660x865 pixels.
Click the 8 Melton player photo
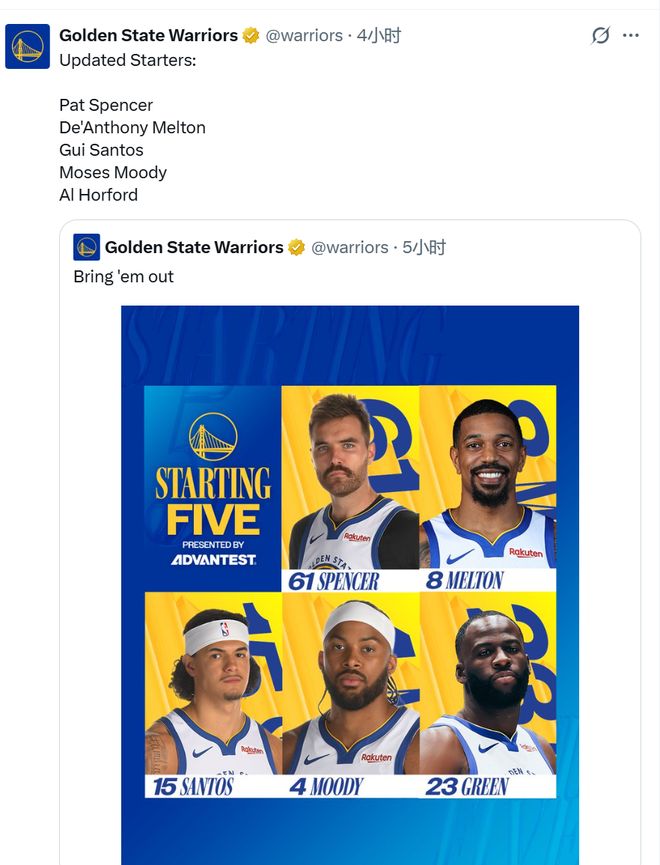[x=488, y=480]
